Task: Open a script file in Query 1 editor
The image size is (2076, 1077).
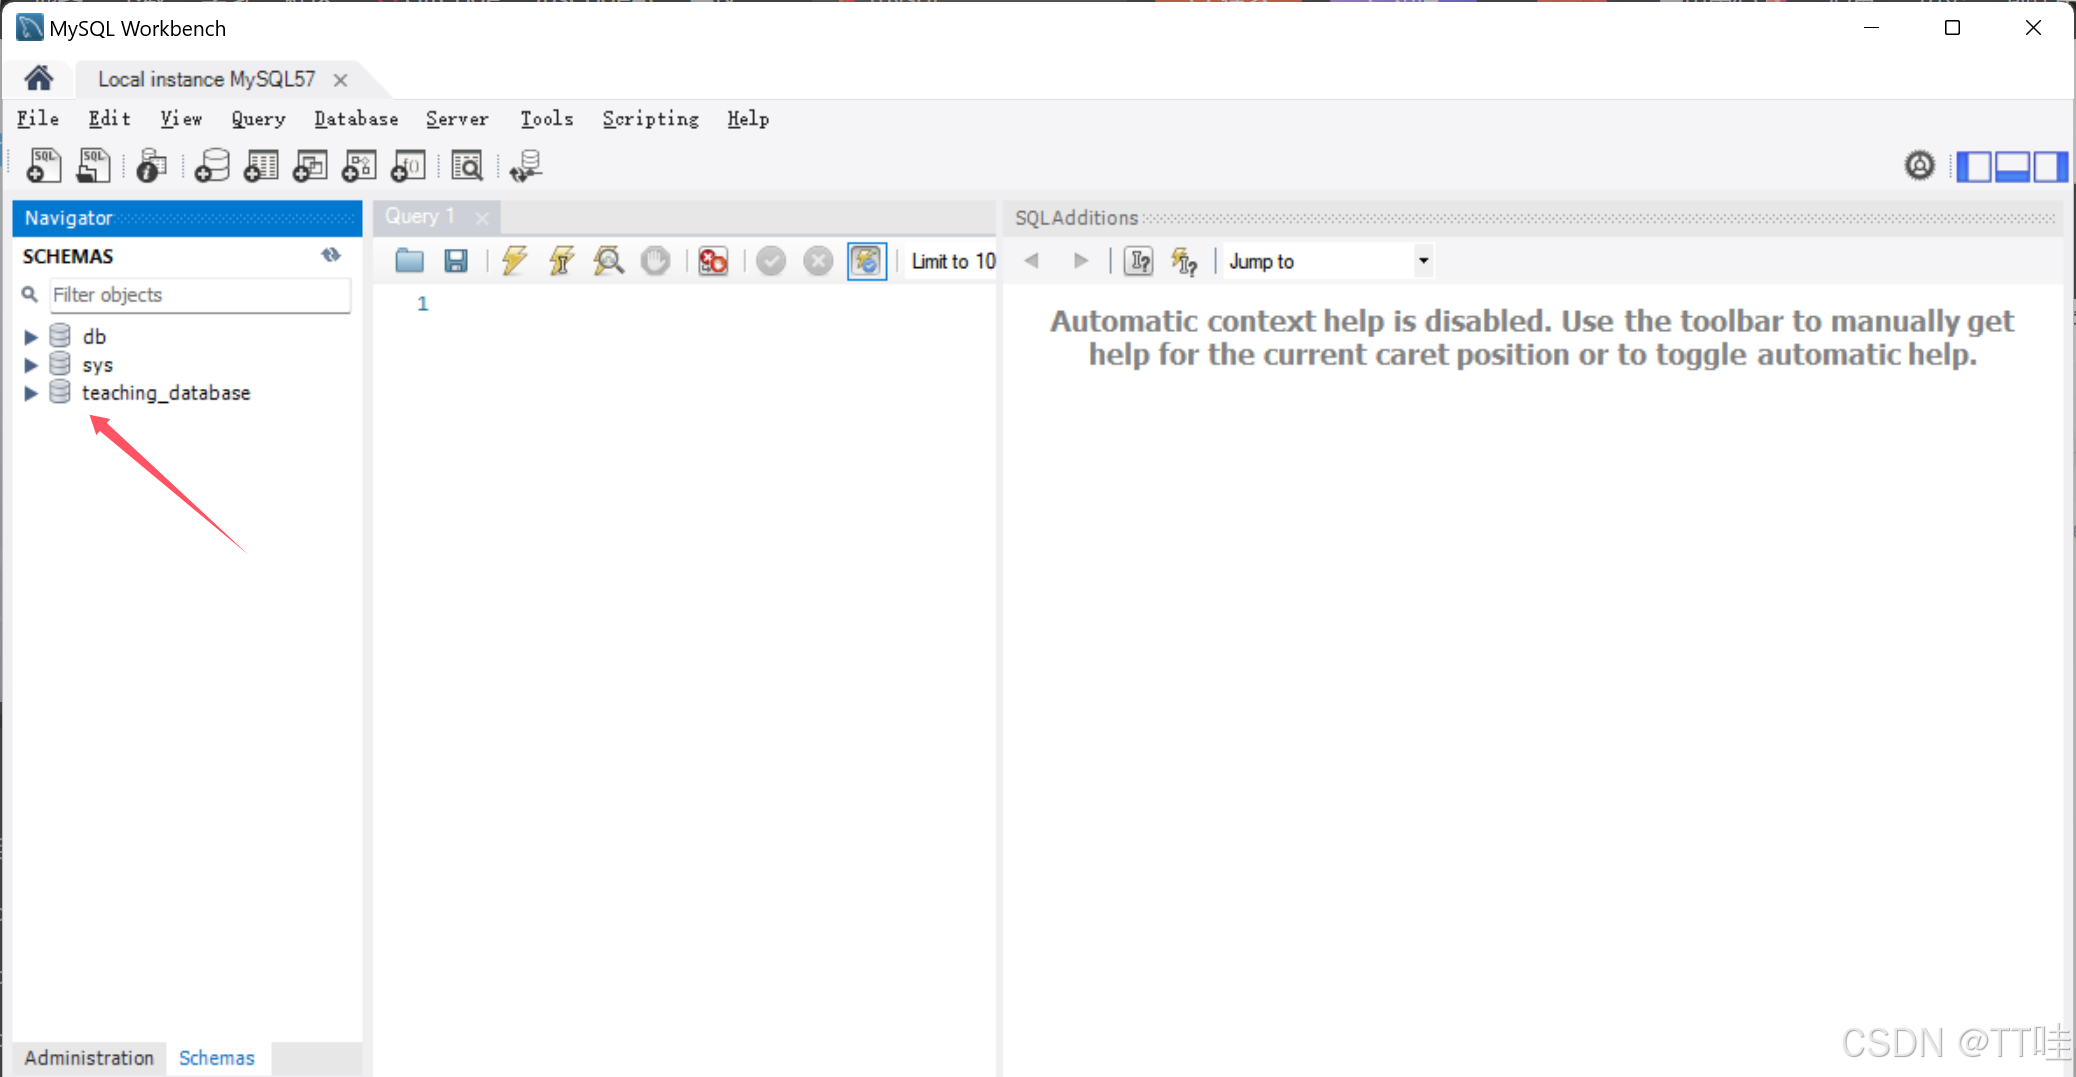Action: pyautogui.click(x=409, y=261)
